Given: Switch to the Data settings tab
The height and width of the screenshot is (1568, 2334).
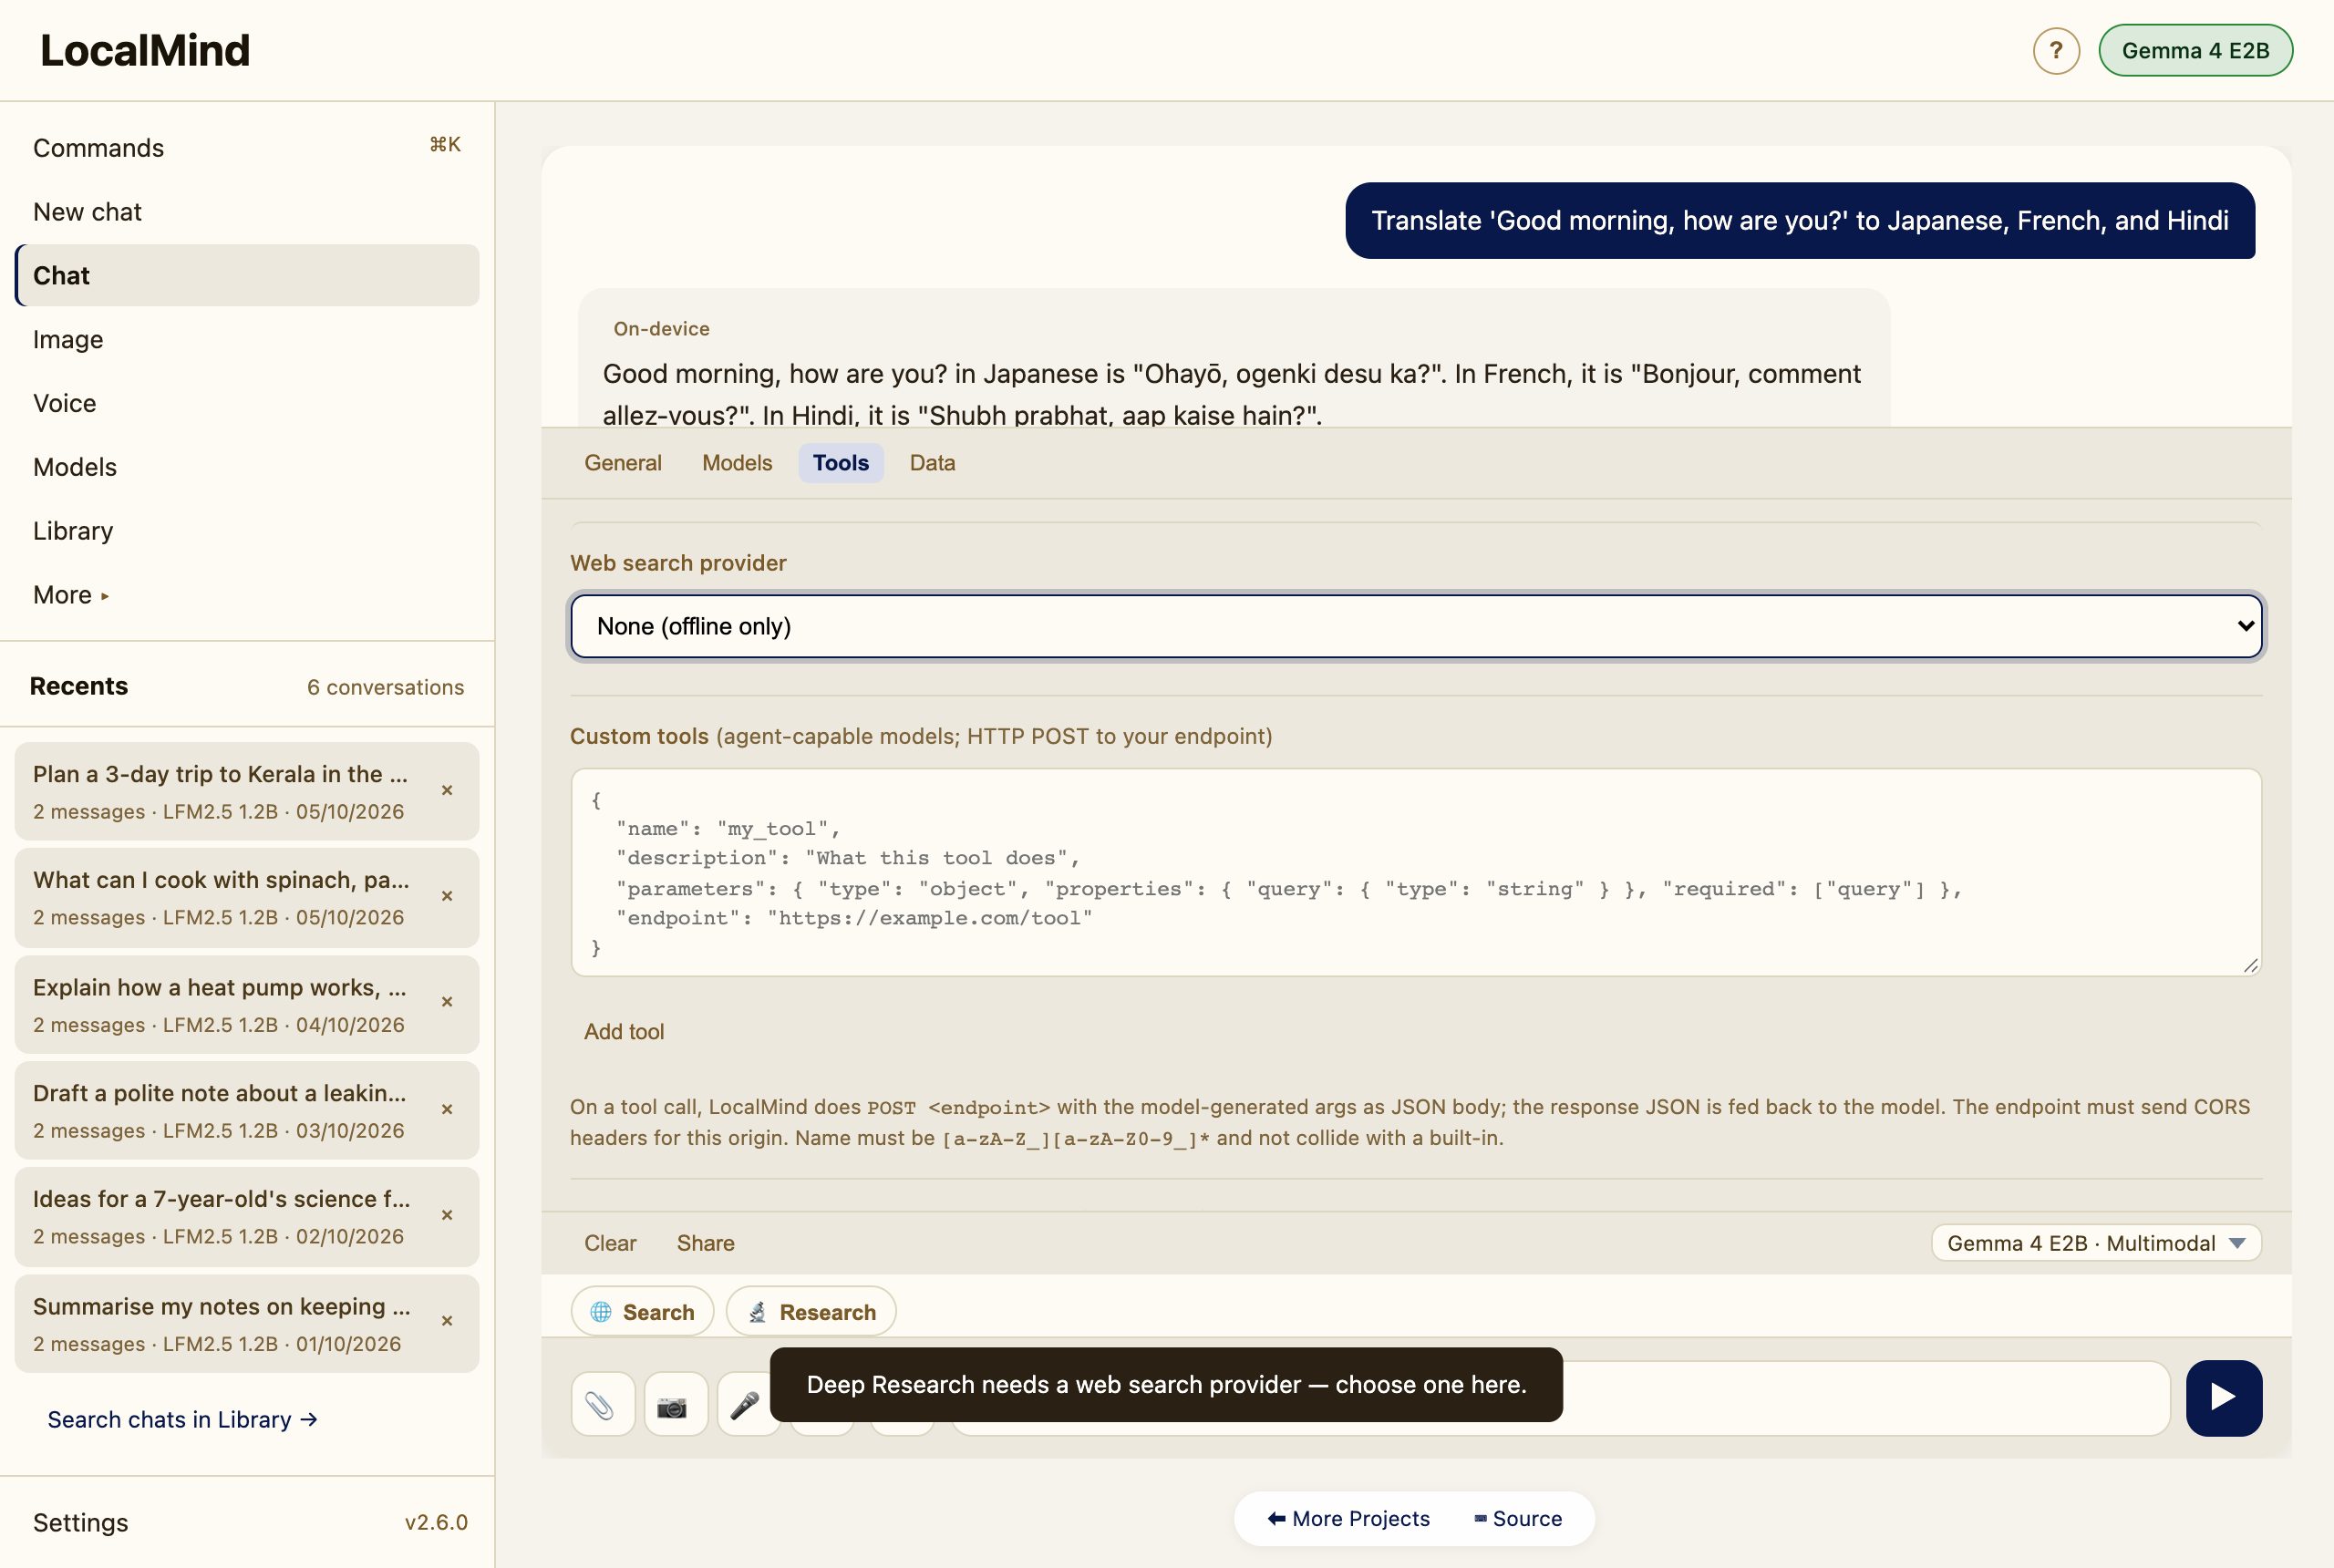Looking at the screenshot, I should point(932,463).
